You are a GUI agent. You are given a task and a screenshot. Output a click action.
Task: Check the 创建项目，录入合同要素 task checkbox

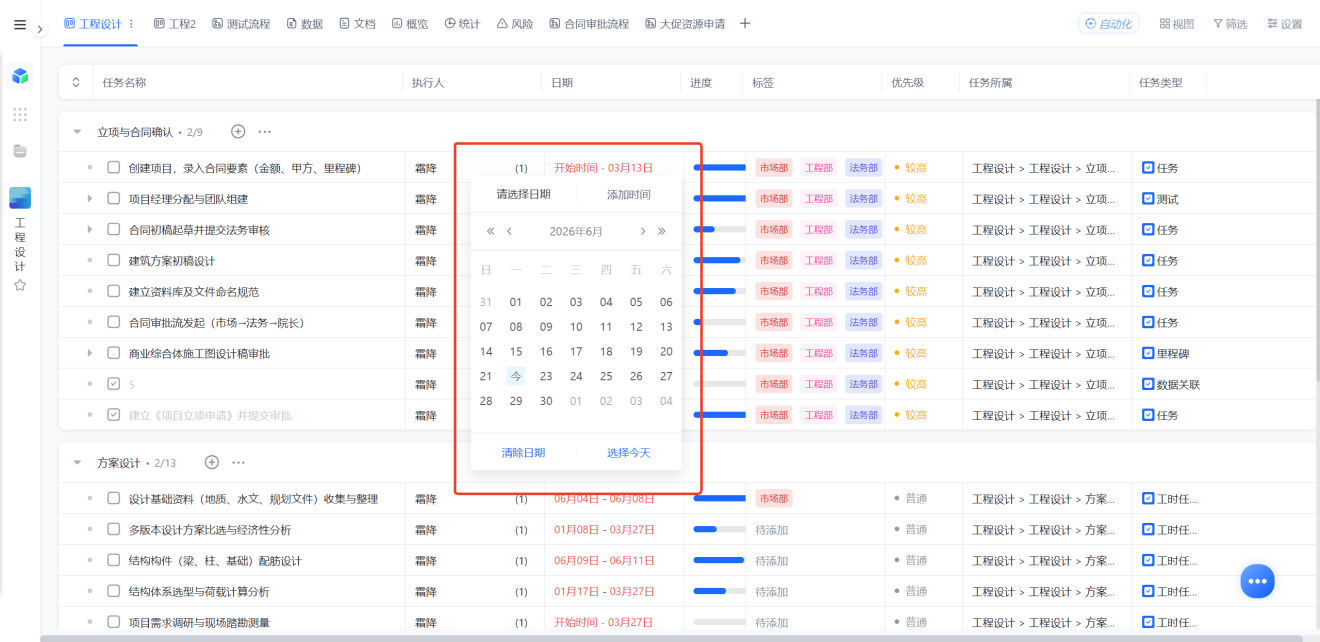[114, 168]
